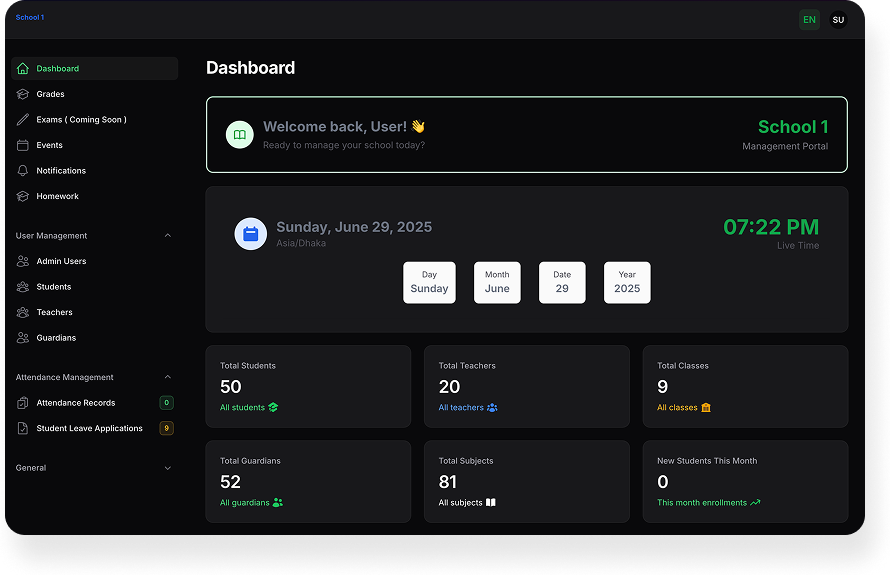Viewport: 890px width, 575px height.
Task: Open the Homework menu item
Action: click(x=57, y=196)
